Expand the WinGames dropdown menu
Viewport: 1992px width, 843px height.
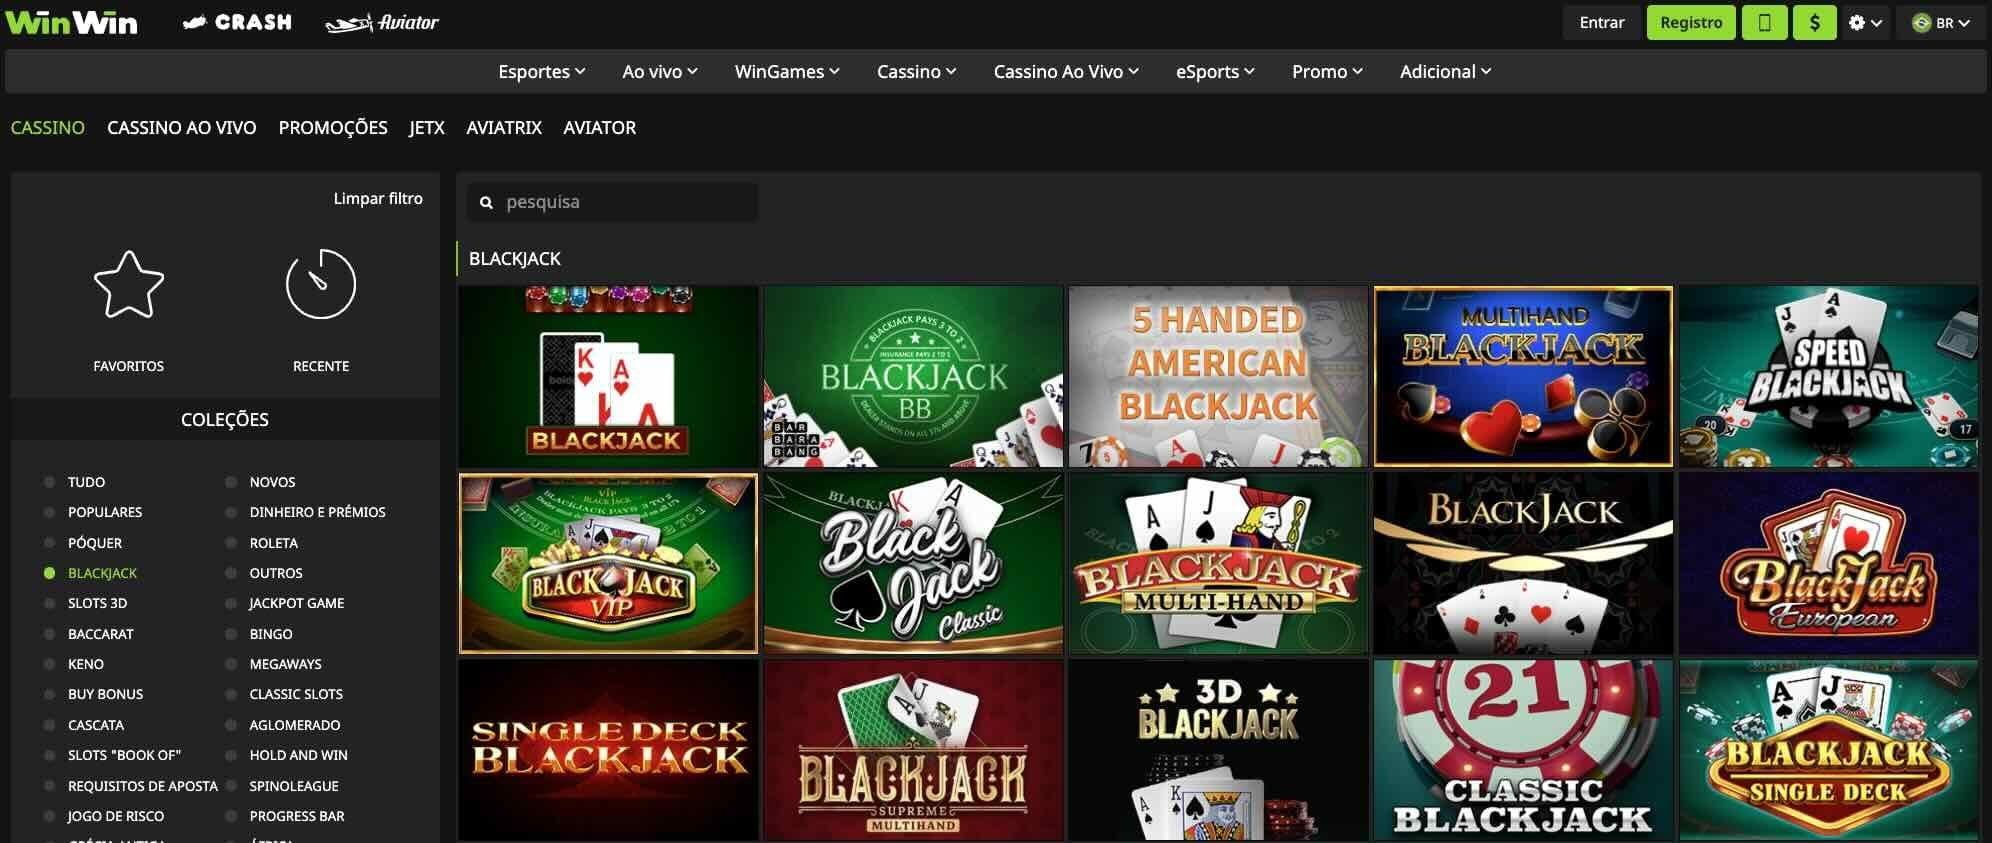click(x=787, y=71)
